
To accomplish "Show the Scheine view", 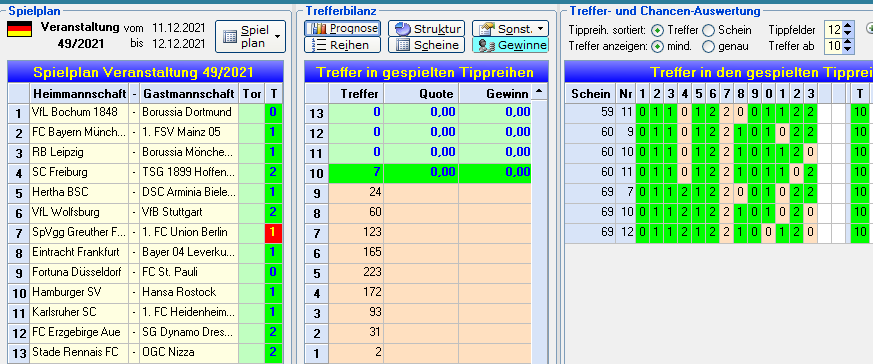I will (426, 45).
